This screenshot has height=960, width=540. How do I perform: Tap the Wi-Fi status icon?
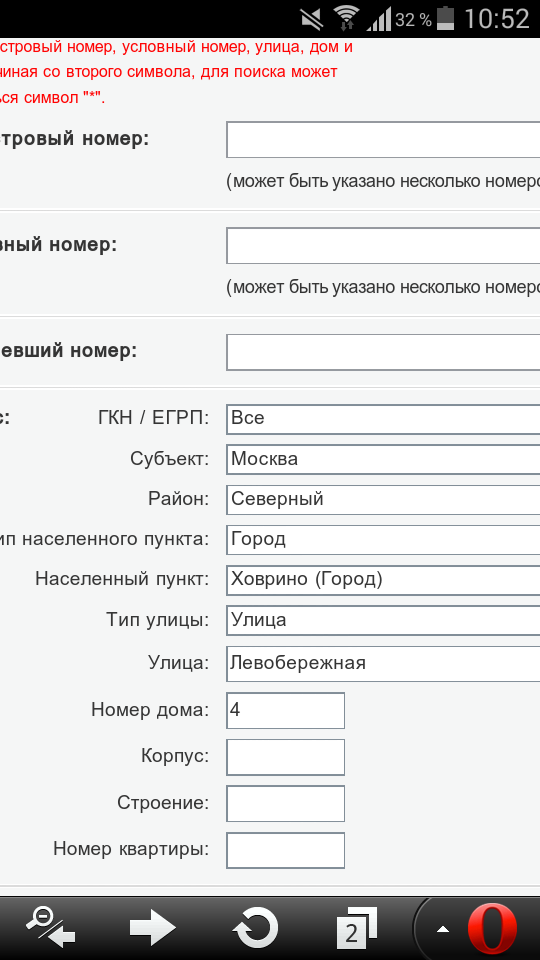click(x=347, y=18)
